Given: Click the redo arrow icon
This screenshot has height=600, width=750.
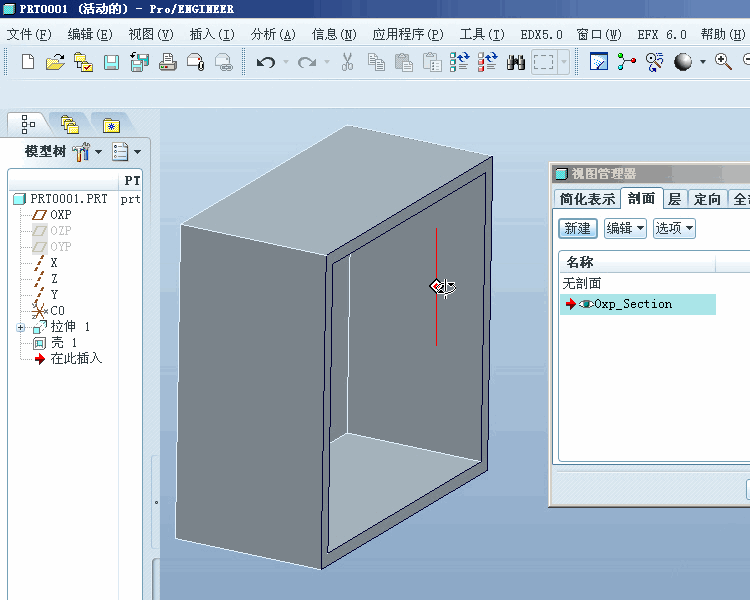Looking at the screenshot, I should tap(307, 62).
